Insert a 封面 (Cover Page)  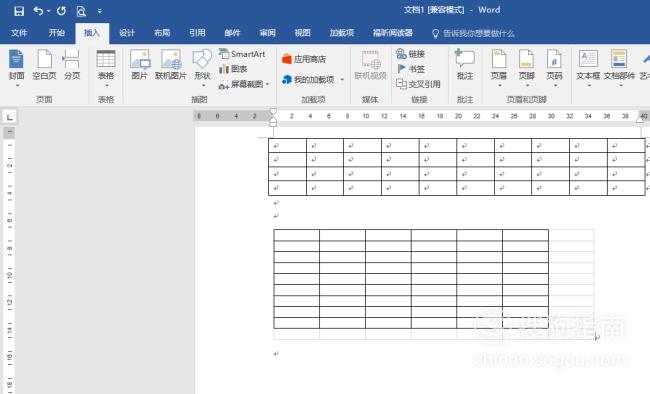point(17,65)
